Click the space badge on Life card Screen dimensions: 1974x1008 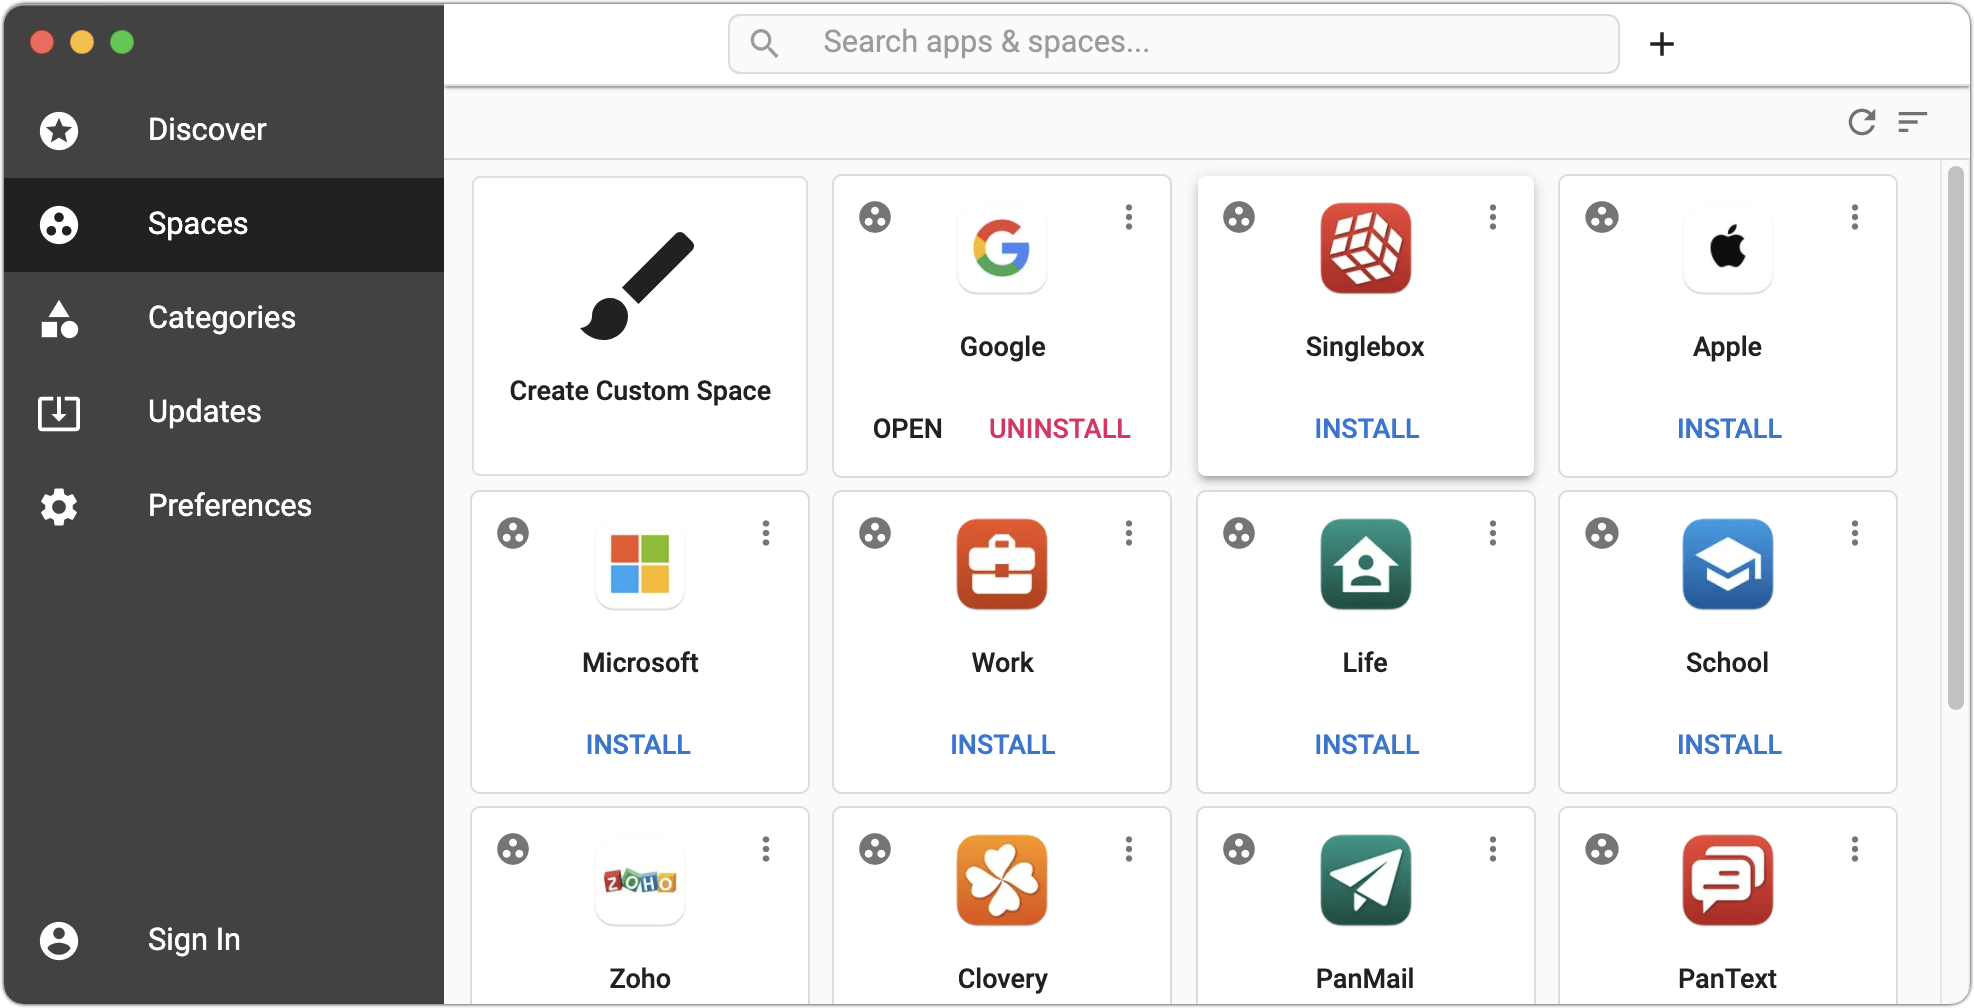[x=1239, y=533]
